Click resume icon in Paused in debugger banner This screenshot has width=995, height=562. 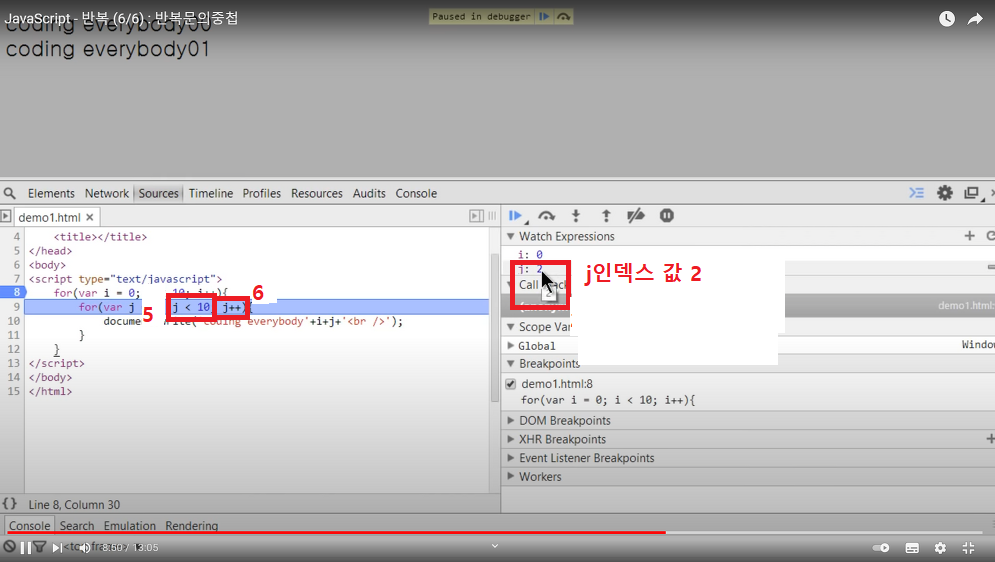click(x=544, y=16)
